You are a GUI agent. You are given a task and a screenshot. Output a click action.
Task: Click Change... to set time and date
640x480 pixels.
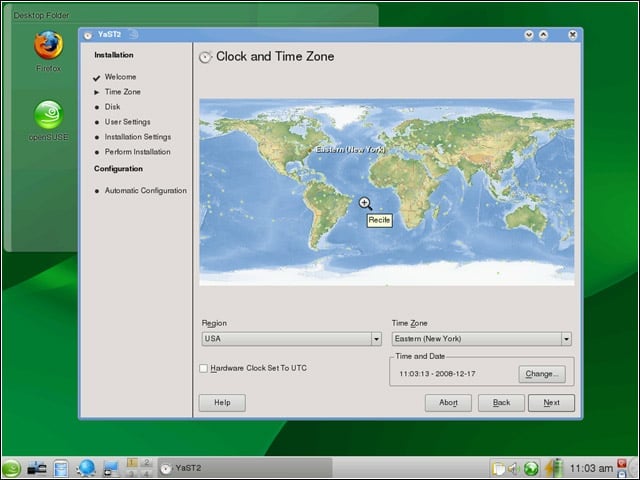point(542,374)
